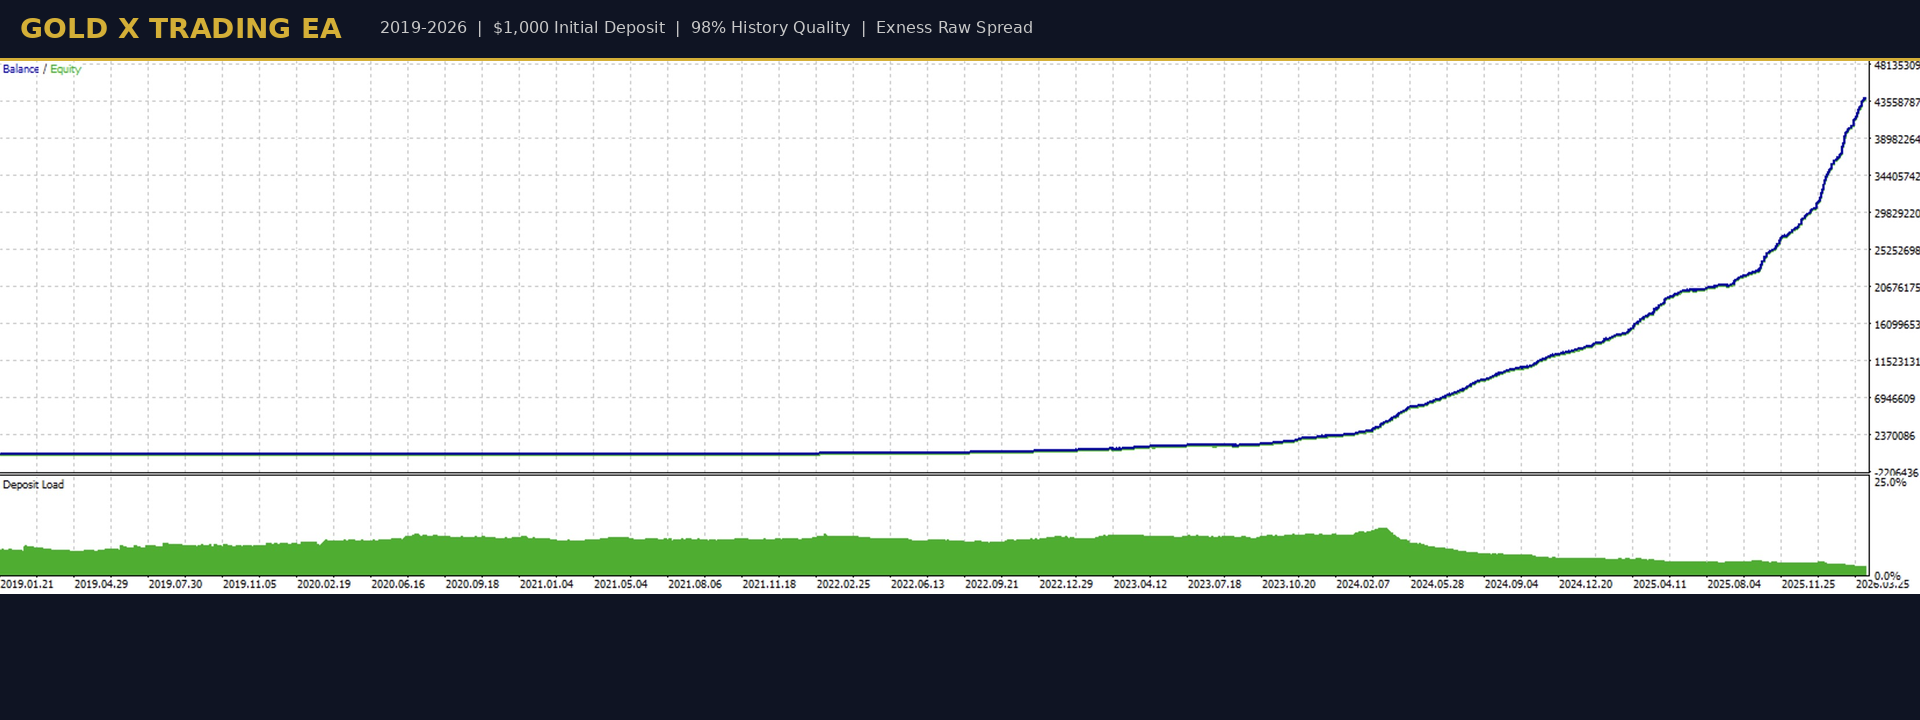This screenshot has width=1920, height=720.
Task: Click the 2022.09.21 date label
Action: [x=992, y=585]
